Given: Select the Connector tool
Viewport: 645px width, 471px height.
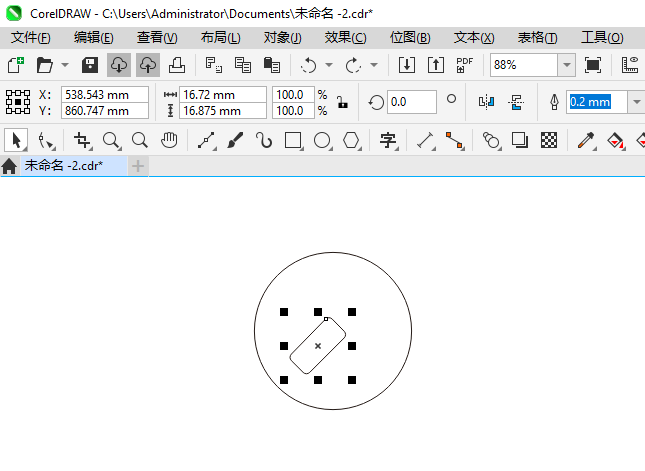Looking at the screenshot, I should (455, 141).
